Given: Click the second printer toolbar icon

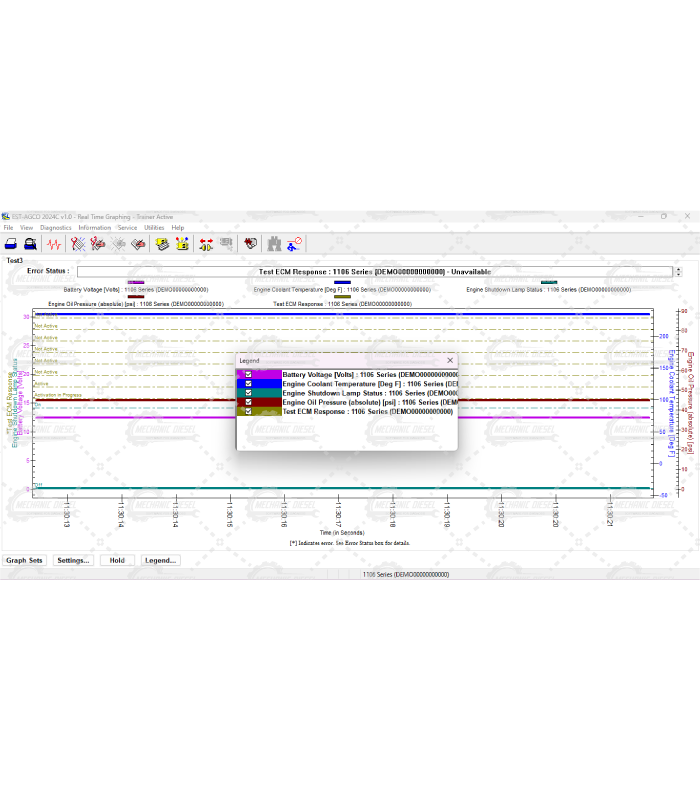Looking at the screenshot, I should pyautogui.click(x=31, y=243).
